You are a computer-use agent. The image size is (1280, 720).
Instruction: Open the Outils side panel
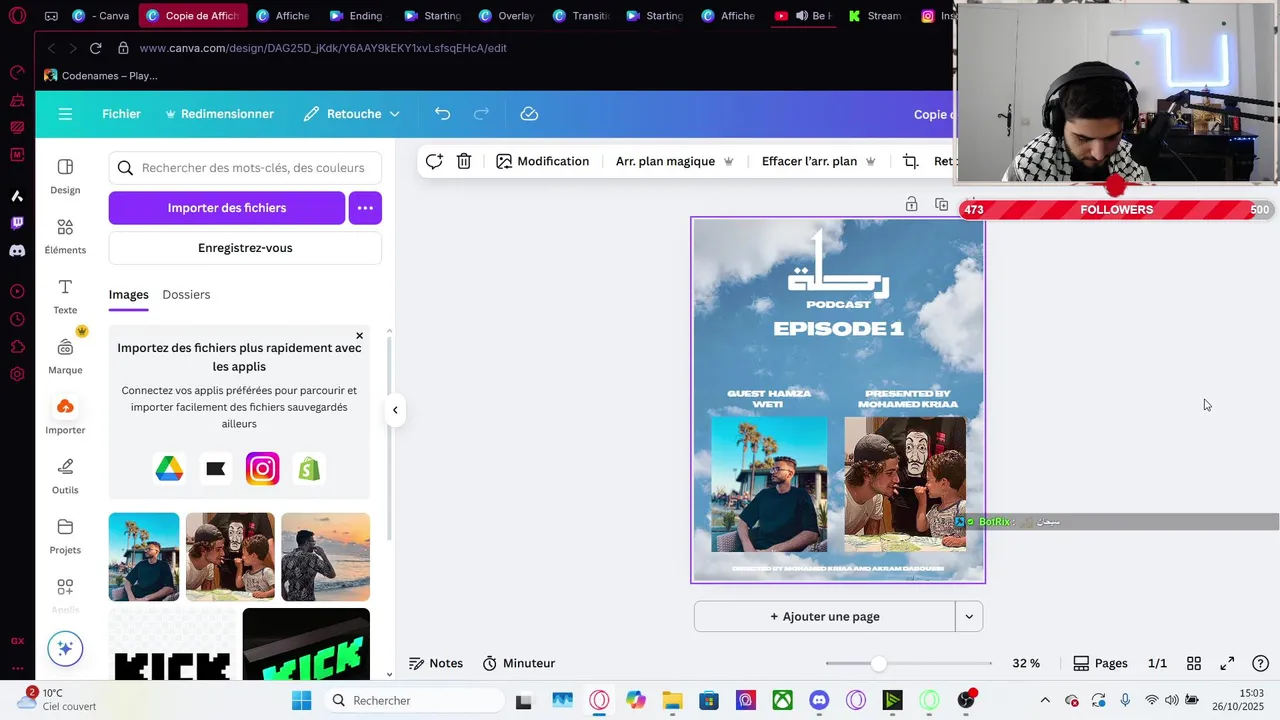pyautogui.click(x=65, y=476)
